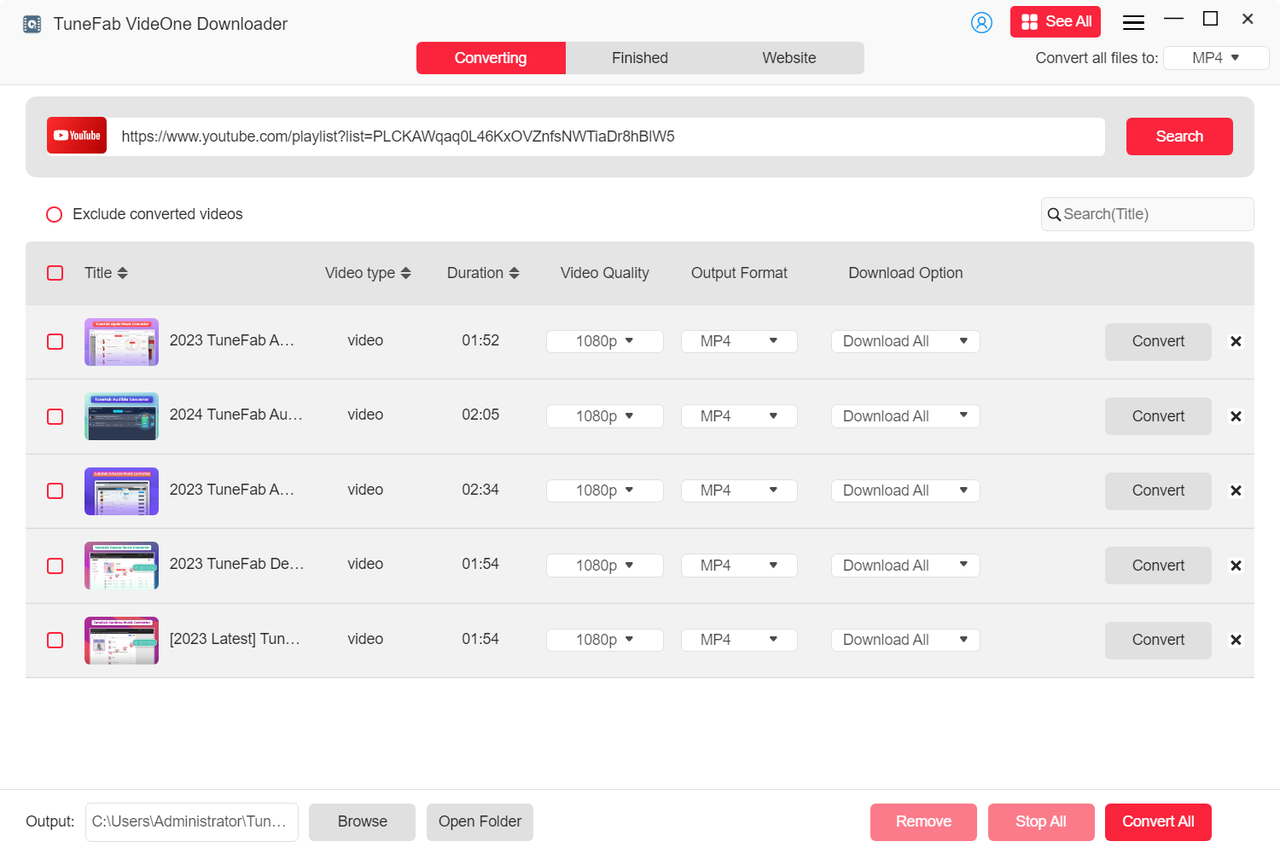This screenshot has height=853, width=1280.
Task: Click the YouTube playlist URL field
Action: coord(607,136)
